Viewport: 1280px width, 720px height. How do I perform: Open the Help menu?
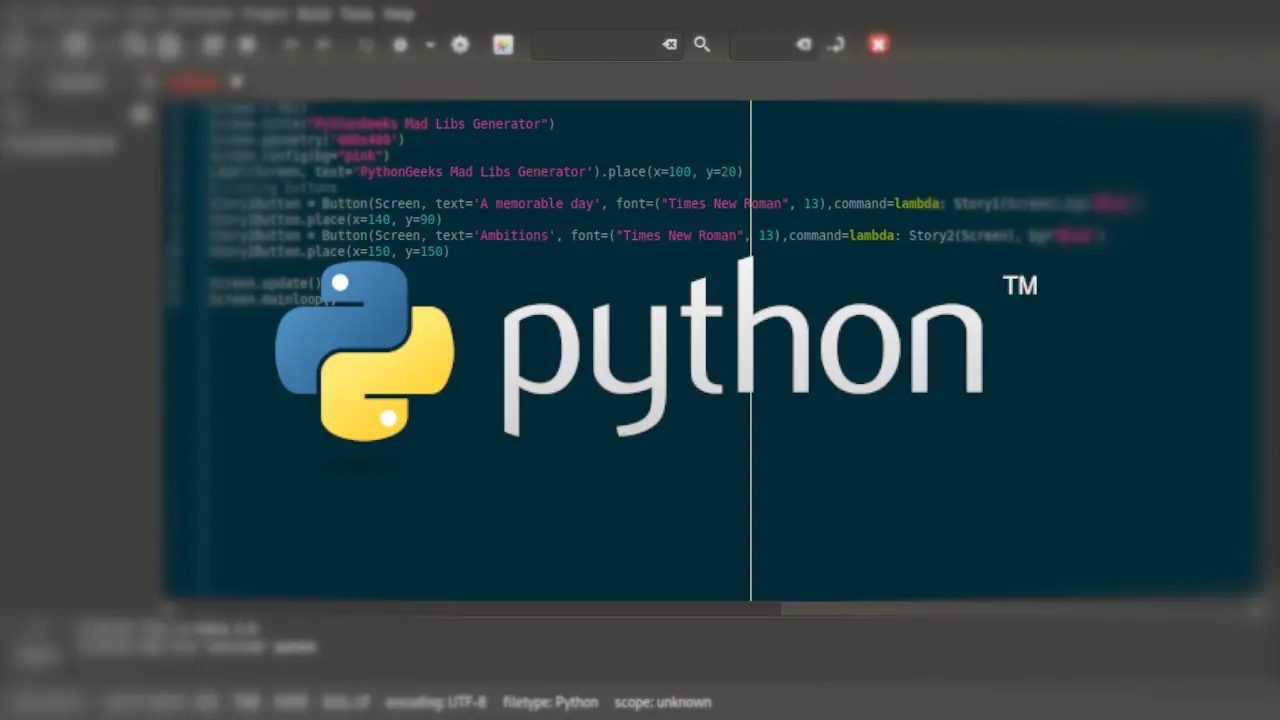[x=398, y=14]
